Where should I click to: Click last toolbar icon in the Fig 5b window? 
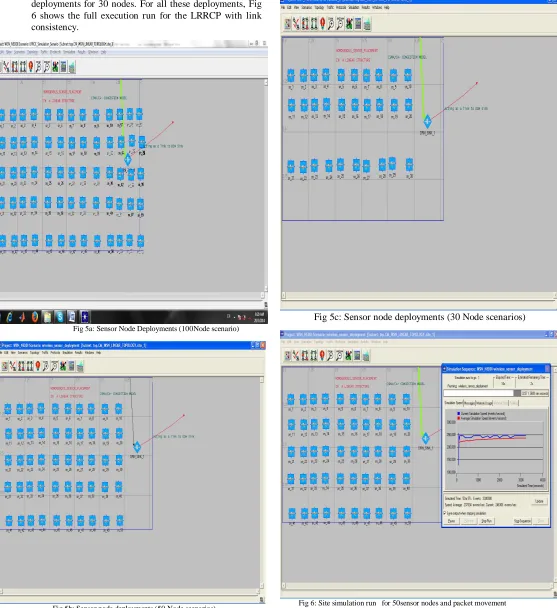80,366
